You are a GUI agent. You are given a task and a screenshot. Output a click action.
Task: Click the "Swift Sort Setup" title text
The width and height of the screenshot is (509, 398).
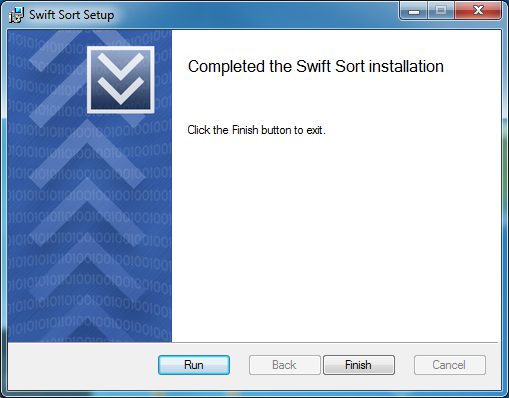click(x=72, y=15)
